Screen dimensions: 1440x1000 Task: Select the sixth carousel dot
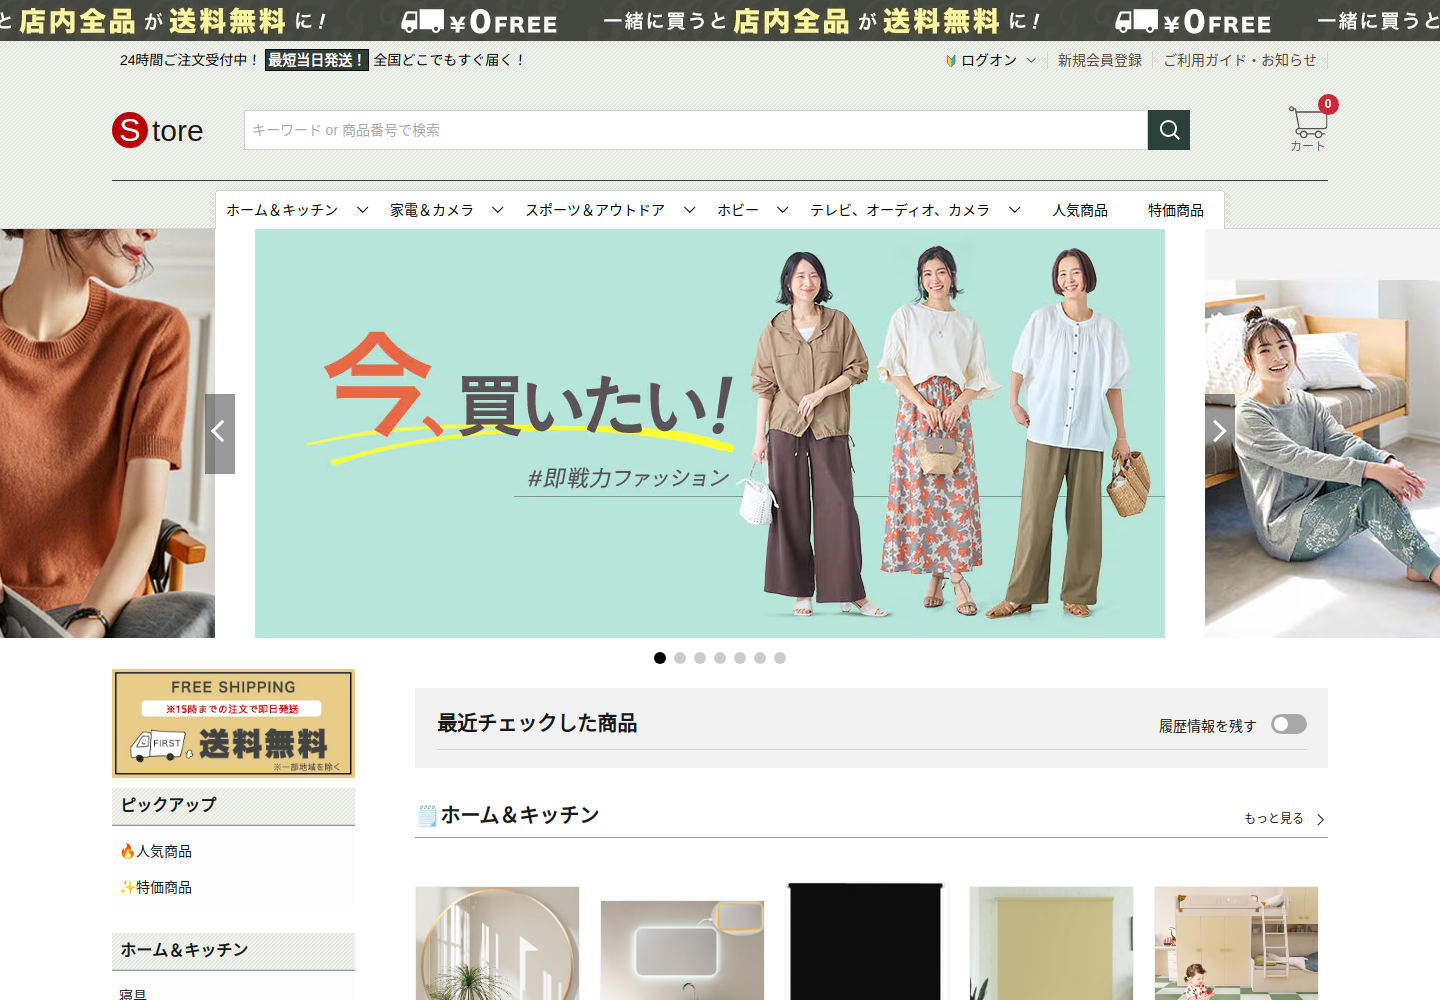point(760,658)
